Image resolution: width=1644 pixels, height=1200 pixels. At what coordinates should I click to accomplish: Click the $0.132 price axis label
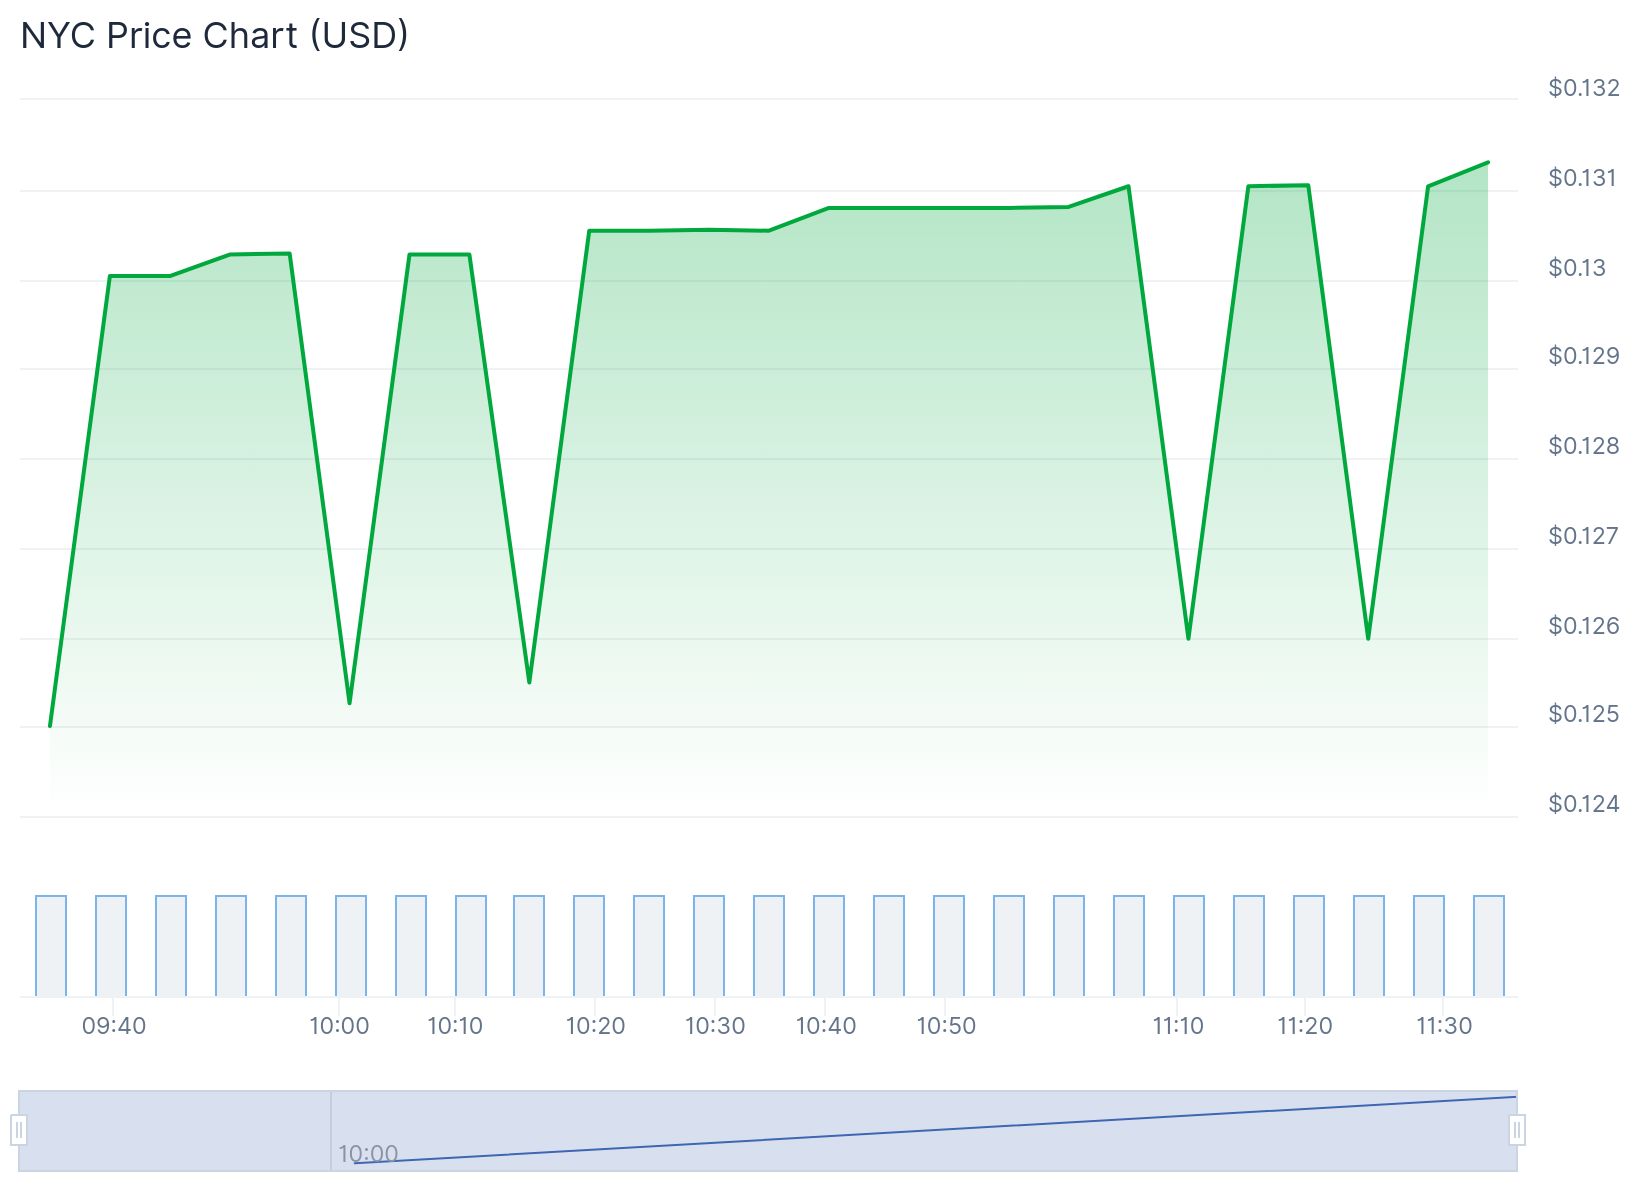pos(1583,88)
